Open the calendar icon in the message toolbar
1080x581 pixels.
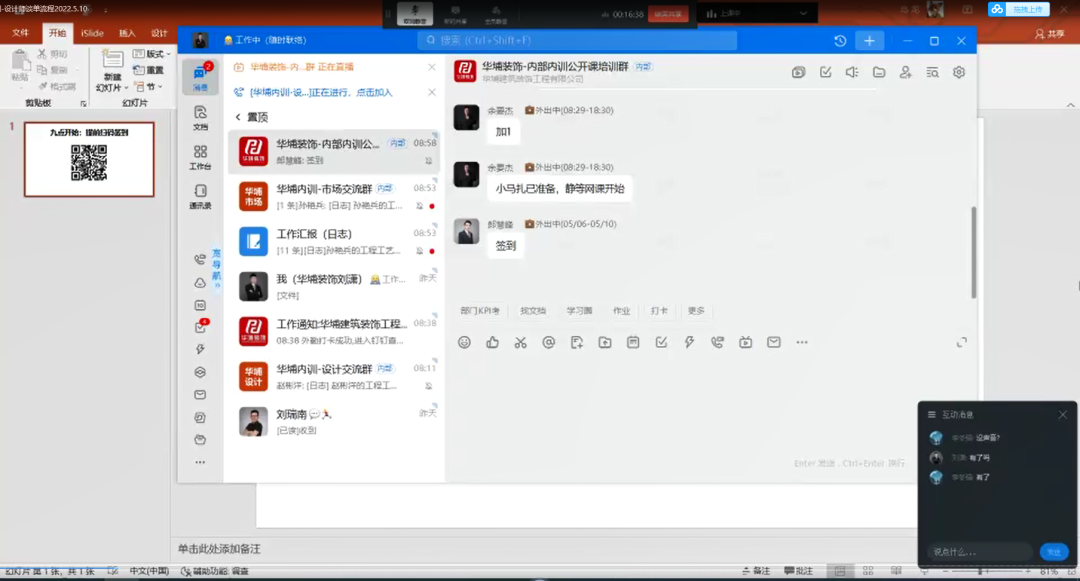(x=632, y=342)
